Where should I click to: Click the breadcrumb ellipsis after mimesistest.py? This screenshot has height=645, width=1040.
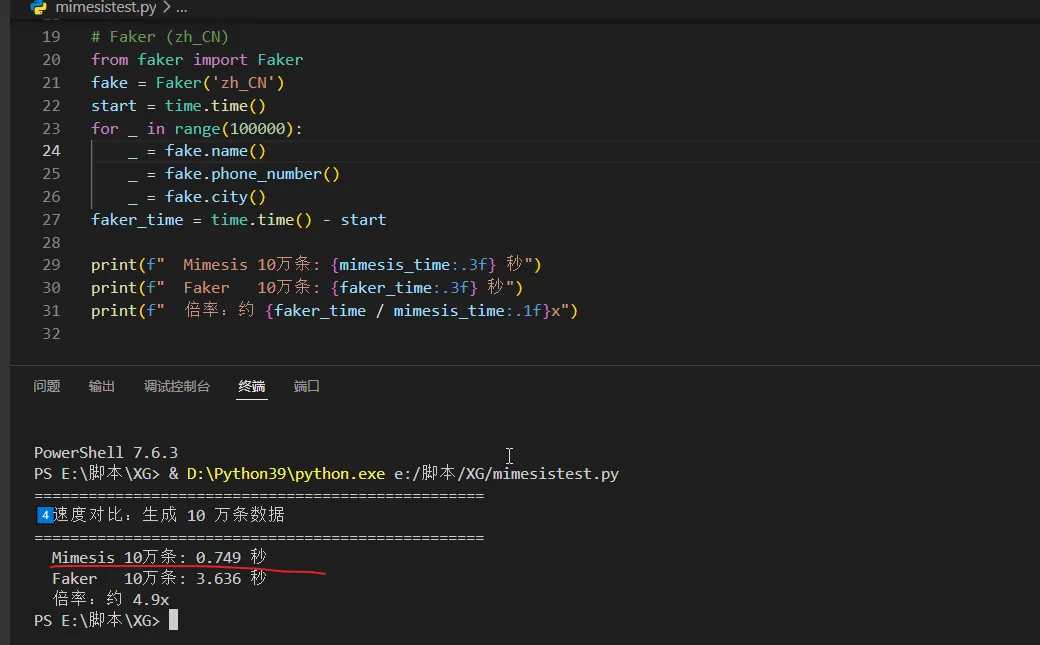[x=182, y=7]
